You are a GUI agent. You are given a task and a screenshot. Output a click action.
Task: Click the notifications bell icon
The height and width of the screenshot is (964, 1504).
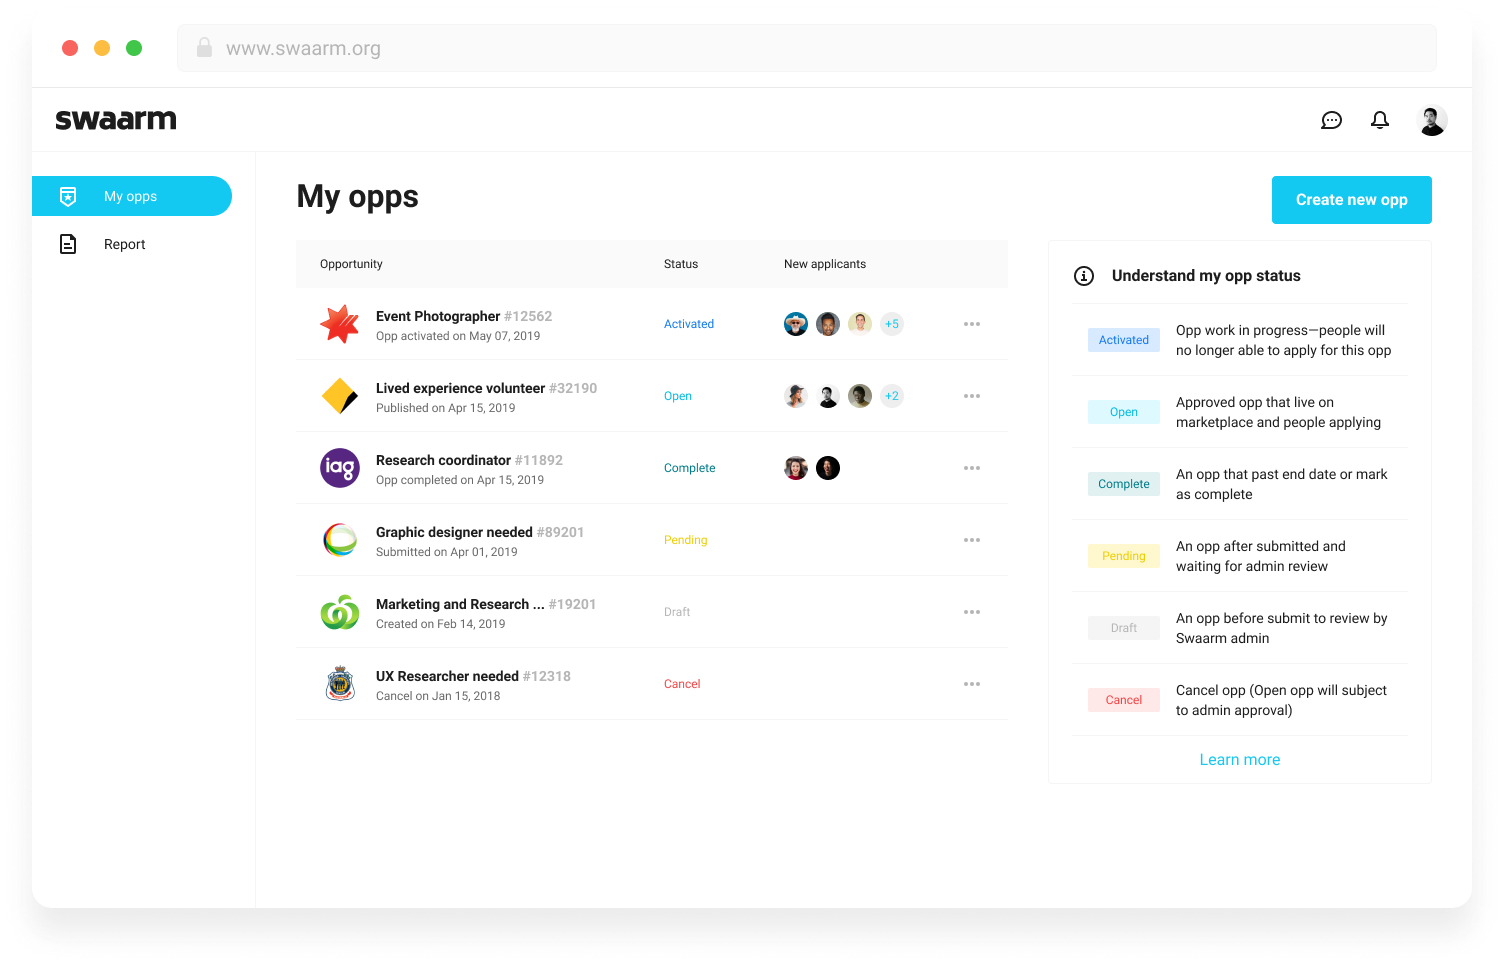1380,119
